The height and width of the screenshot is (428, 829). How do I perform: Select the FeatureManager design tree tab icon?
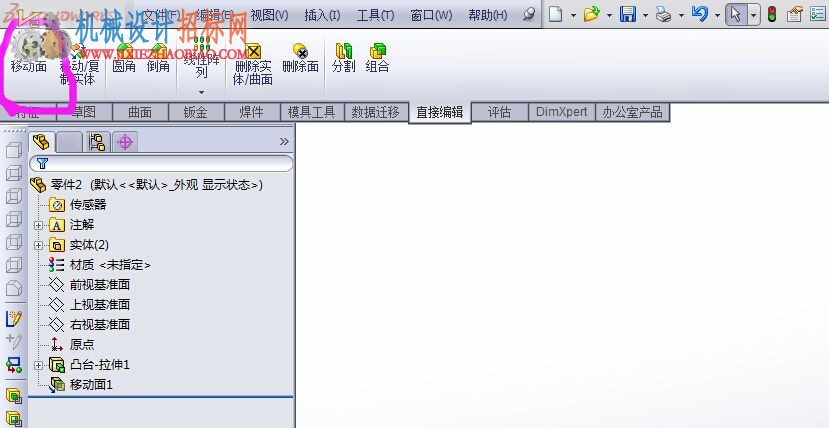(41, 142)
